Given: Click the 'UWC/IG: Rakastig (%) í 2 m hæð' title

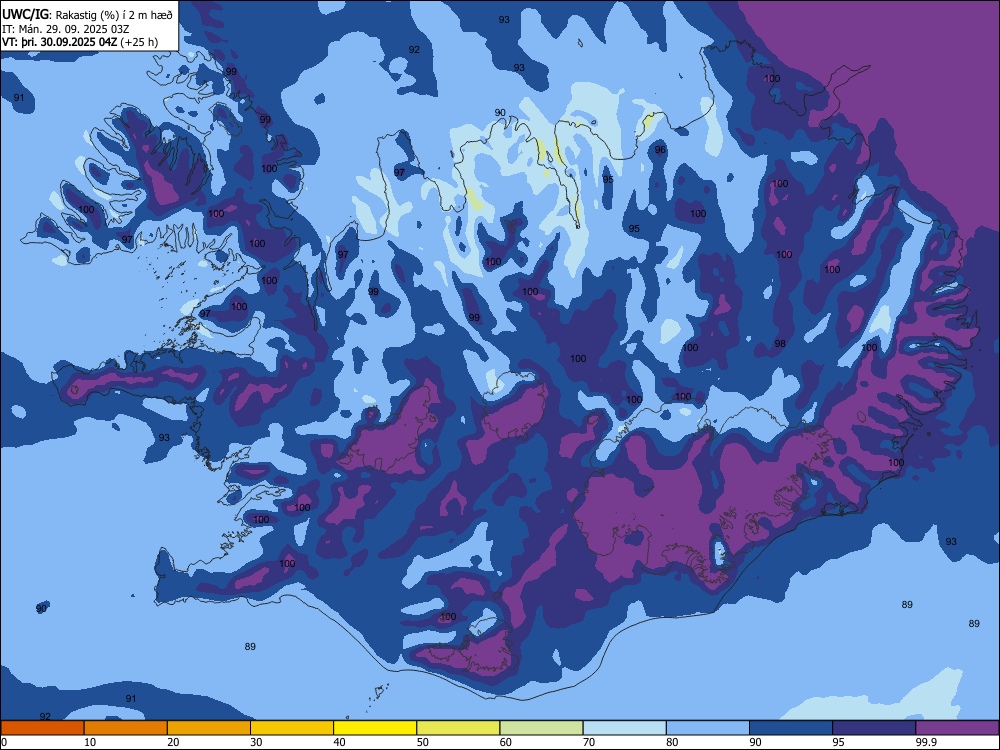Looking at the screenshot, I should pyautogui.click(x=87, y=15).
